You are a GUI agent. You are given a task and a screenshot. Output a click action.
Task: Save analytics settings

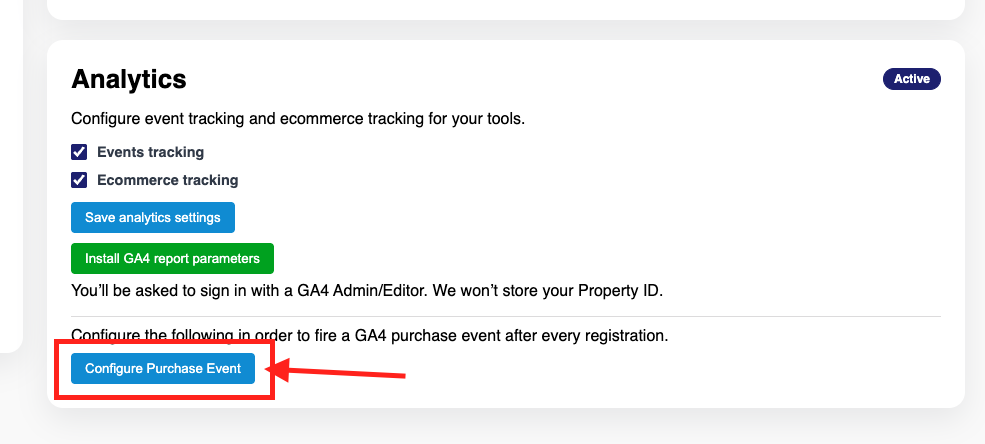[153, 217]
